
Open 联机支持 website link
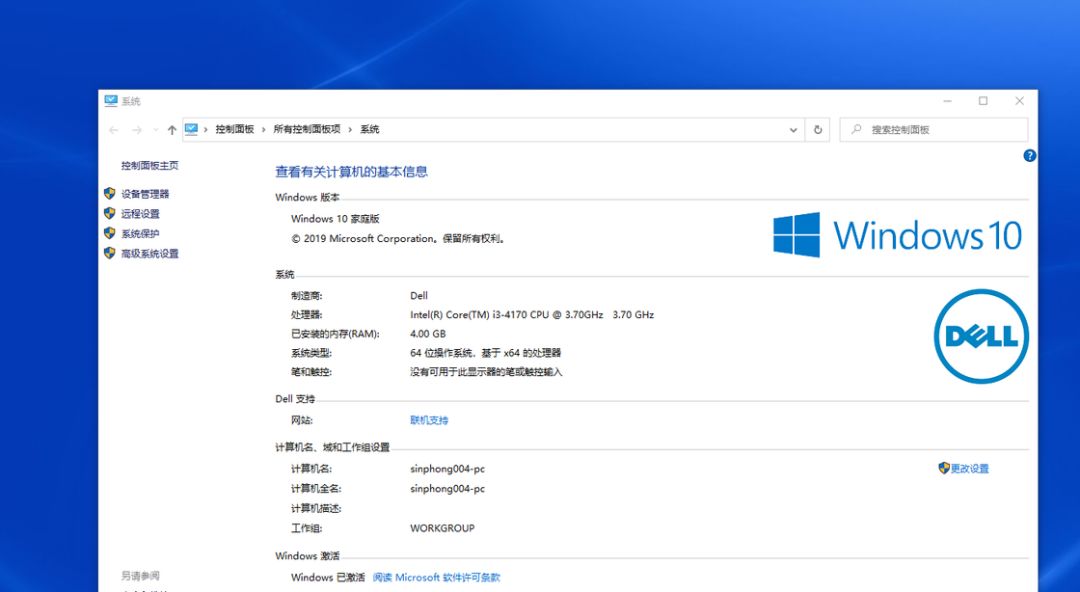429,420
